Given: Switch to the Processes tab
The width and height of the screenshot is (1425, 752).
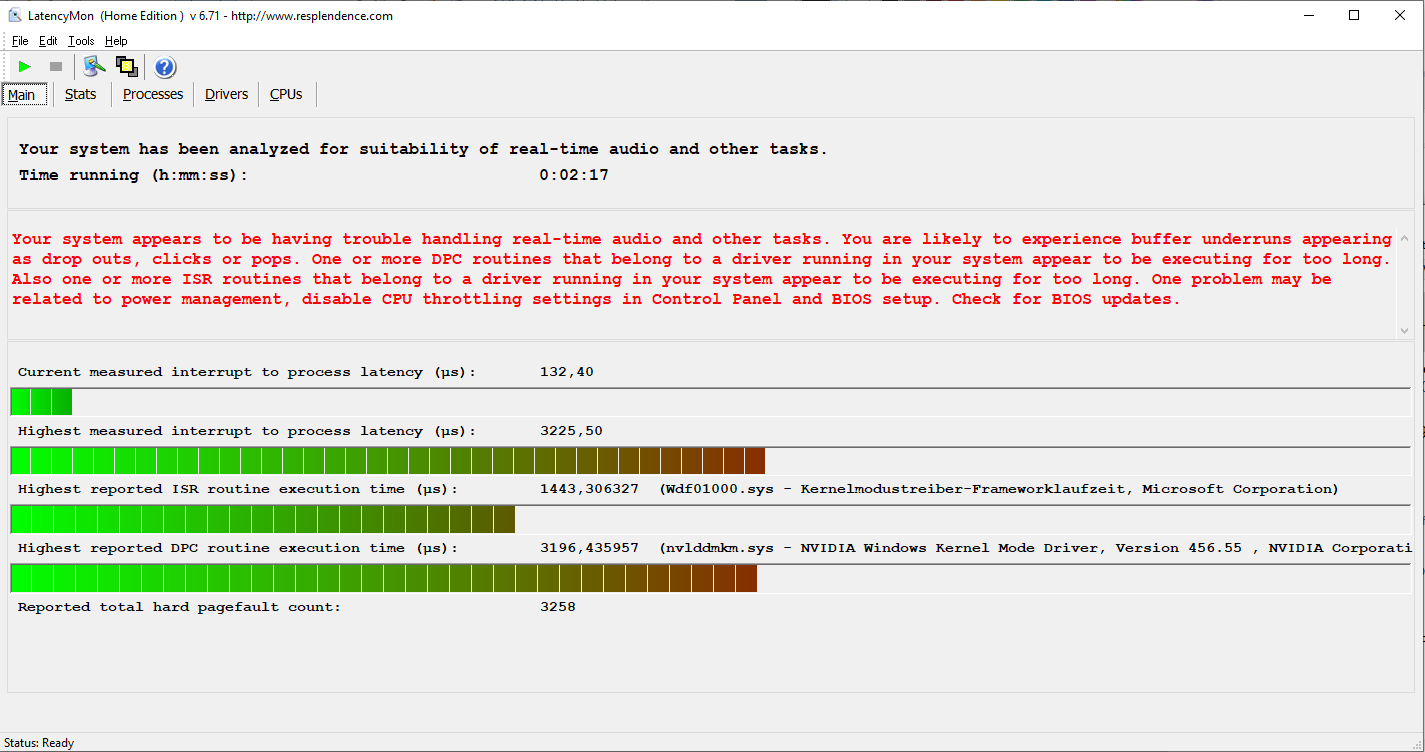Looking at the screenshot, I should pos(153,94).
